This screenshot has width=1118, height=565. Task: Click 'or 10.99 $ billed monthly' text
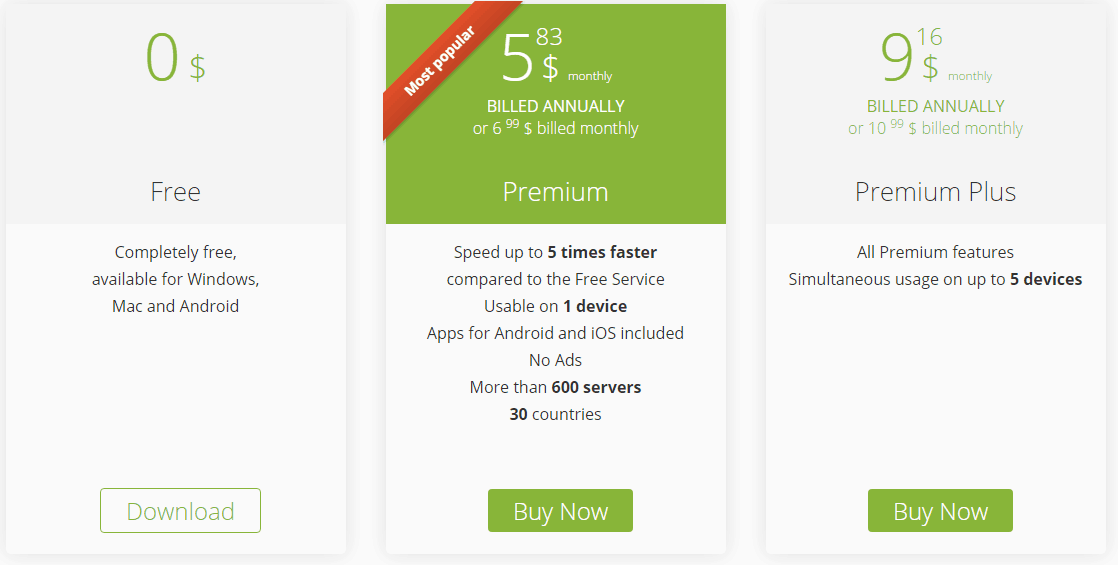coord(935,128)
